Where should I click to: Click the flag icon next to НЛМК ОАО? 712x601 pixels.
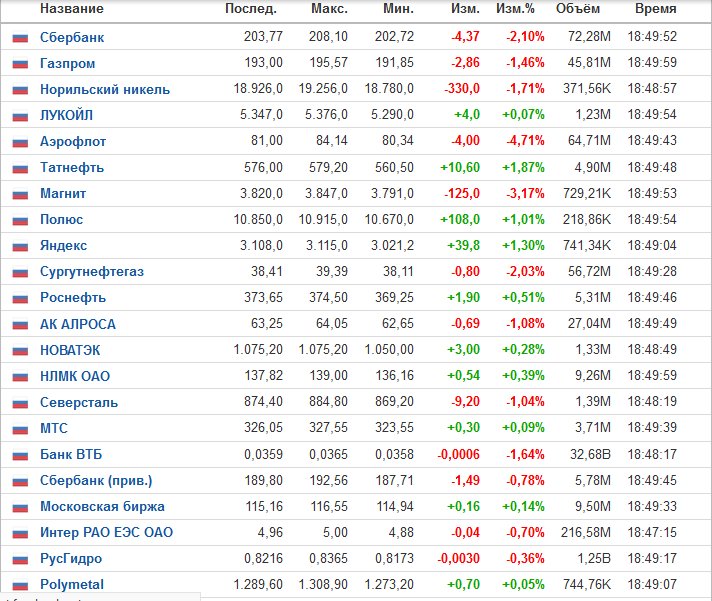pos(20,376)
